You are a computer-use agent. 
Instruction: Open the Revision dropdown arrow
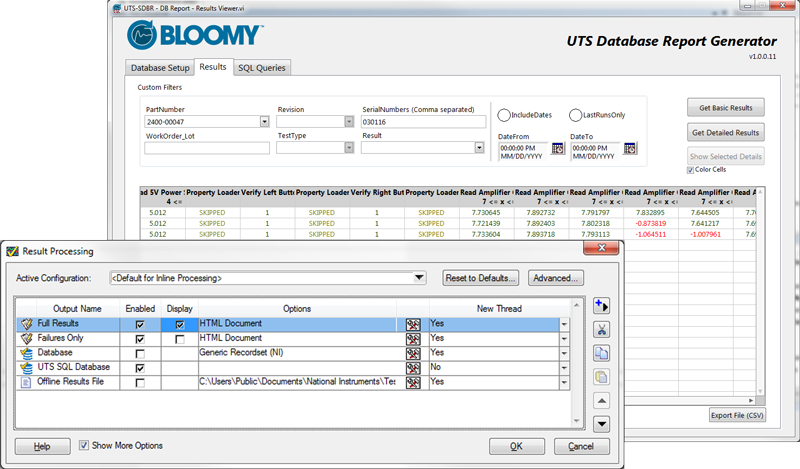pyautogui.click(x=349, y=121)
